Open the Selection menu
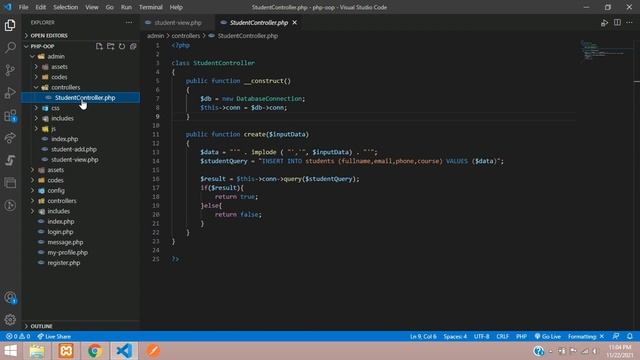The width and height of the screenshot is (640, 360). pos(65,7)
